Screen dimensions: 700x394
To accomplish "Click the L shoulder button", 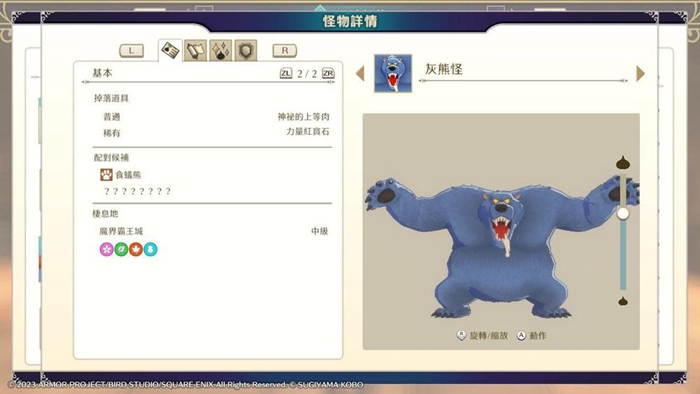I will (x=131, y=50).
